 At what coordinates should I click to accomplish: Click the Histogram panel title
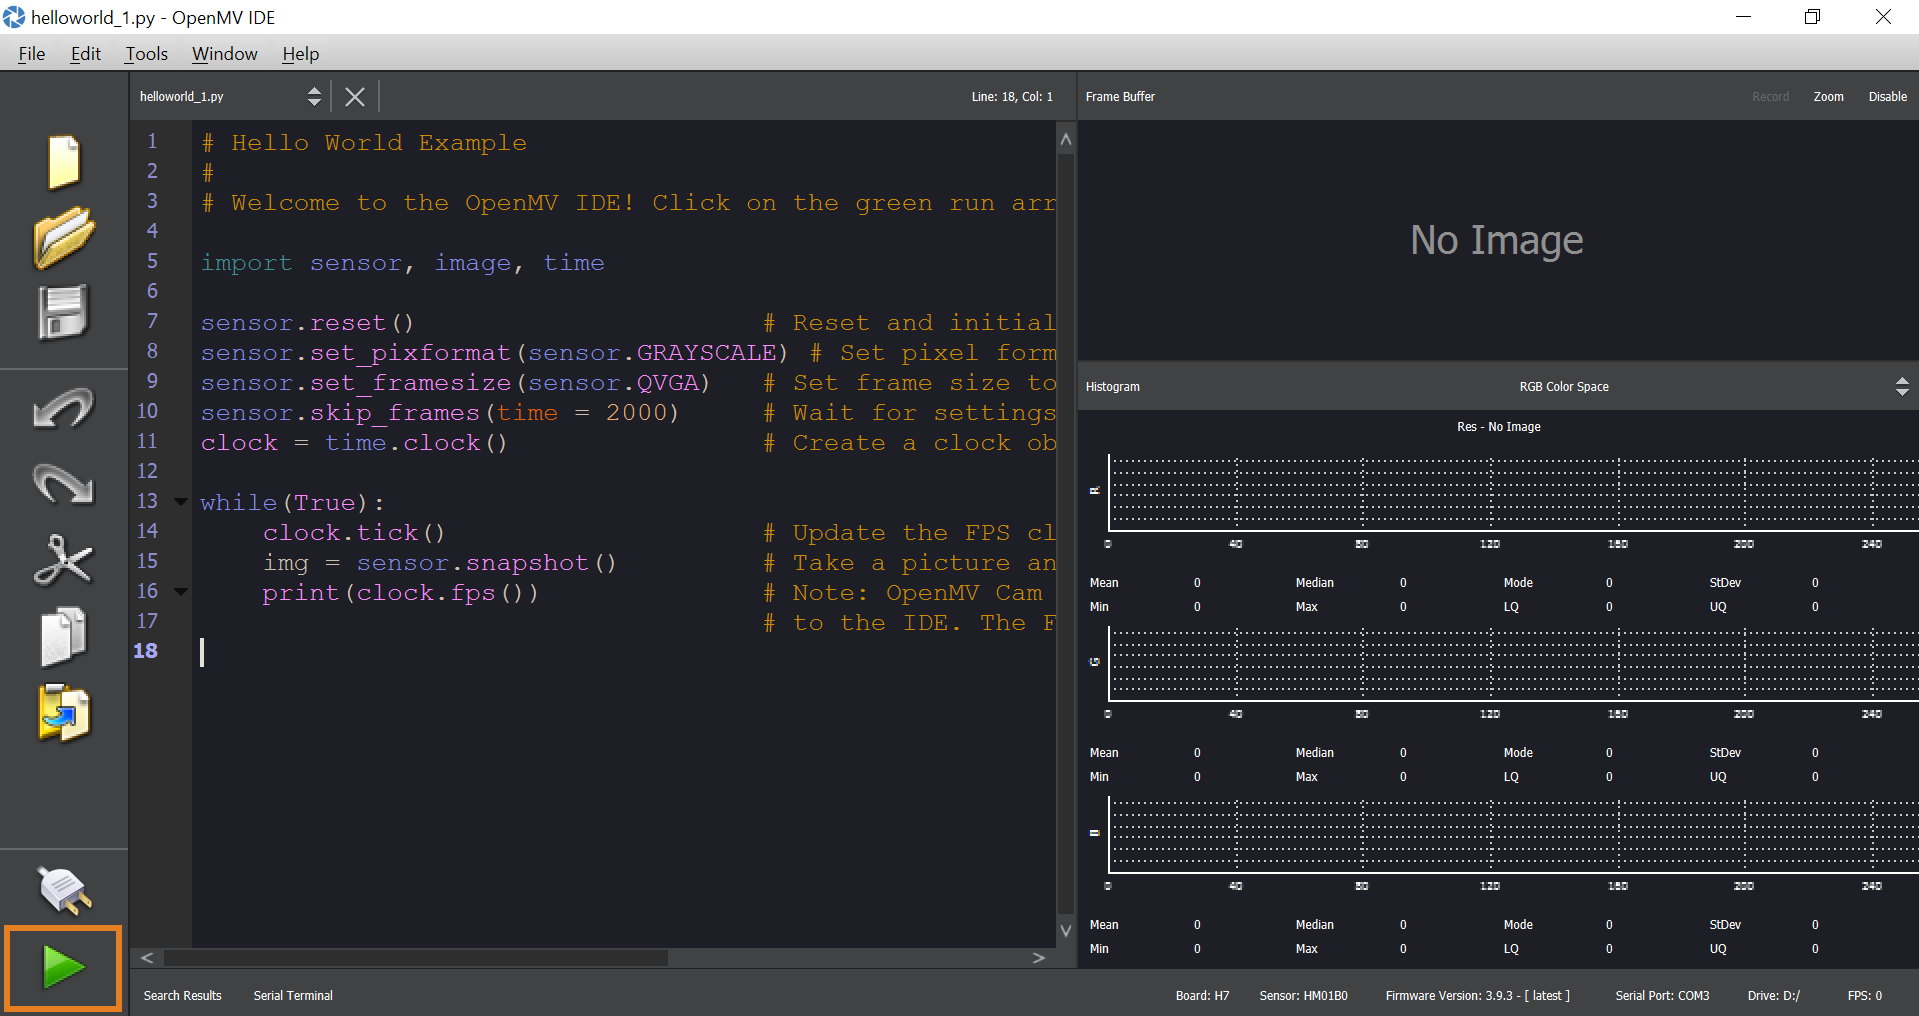[x=1112, y=387]
